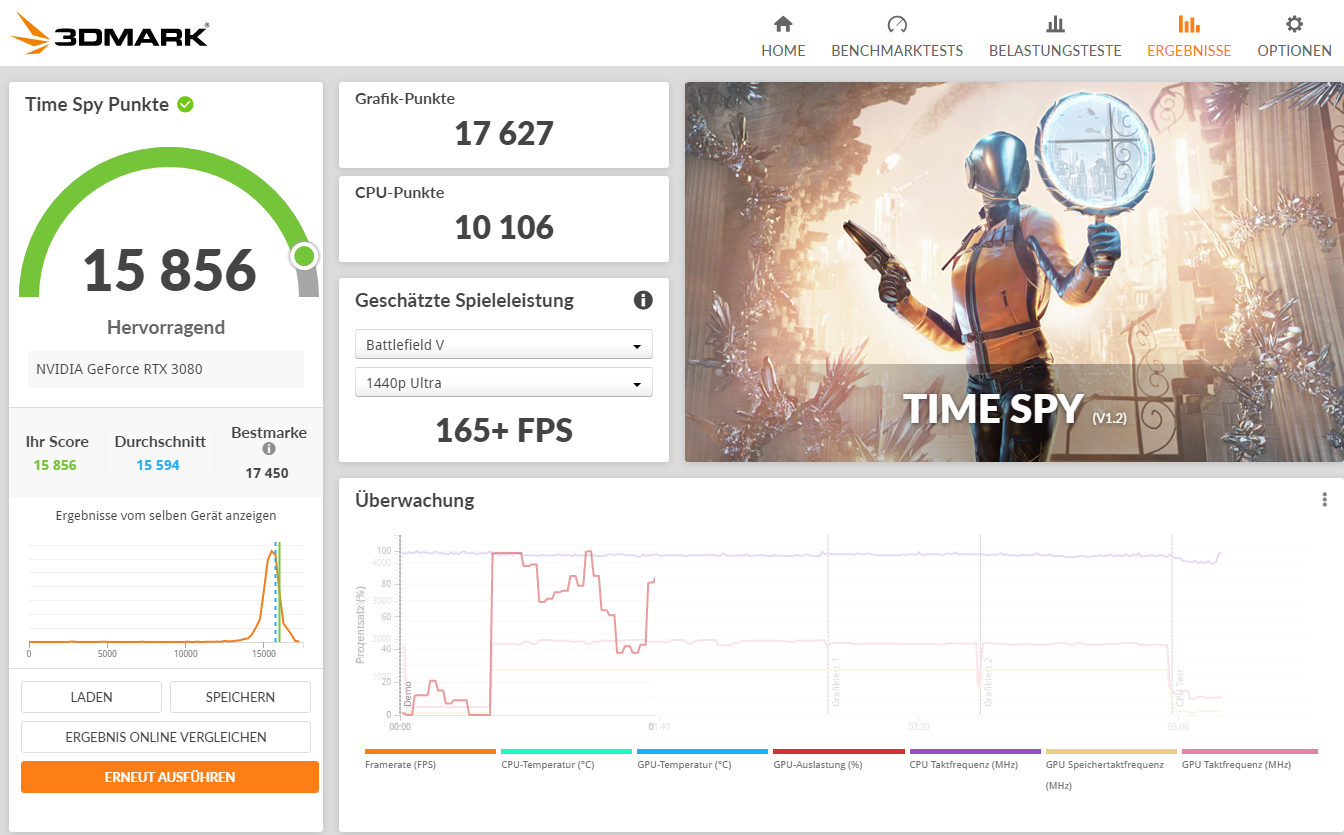Click the ERNEUT AUSFÜHREN button
Image resolution: width=1344 pixels, height=835 pixels.
click(170, 777)
